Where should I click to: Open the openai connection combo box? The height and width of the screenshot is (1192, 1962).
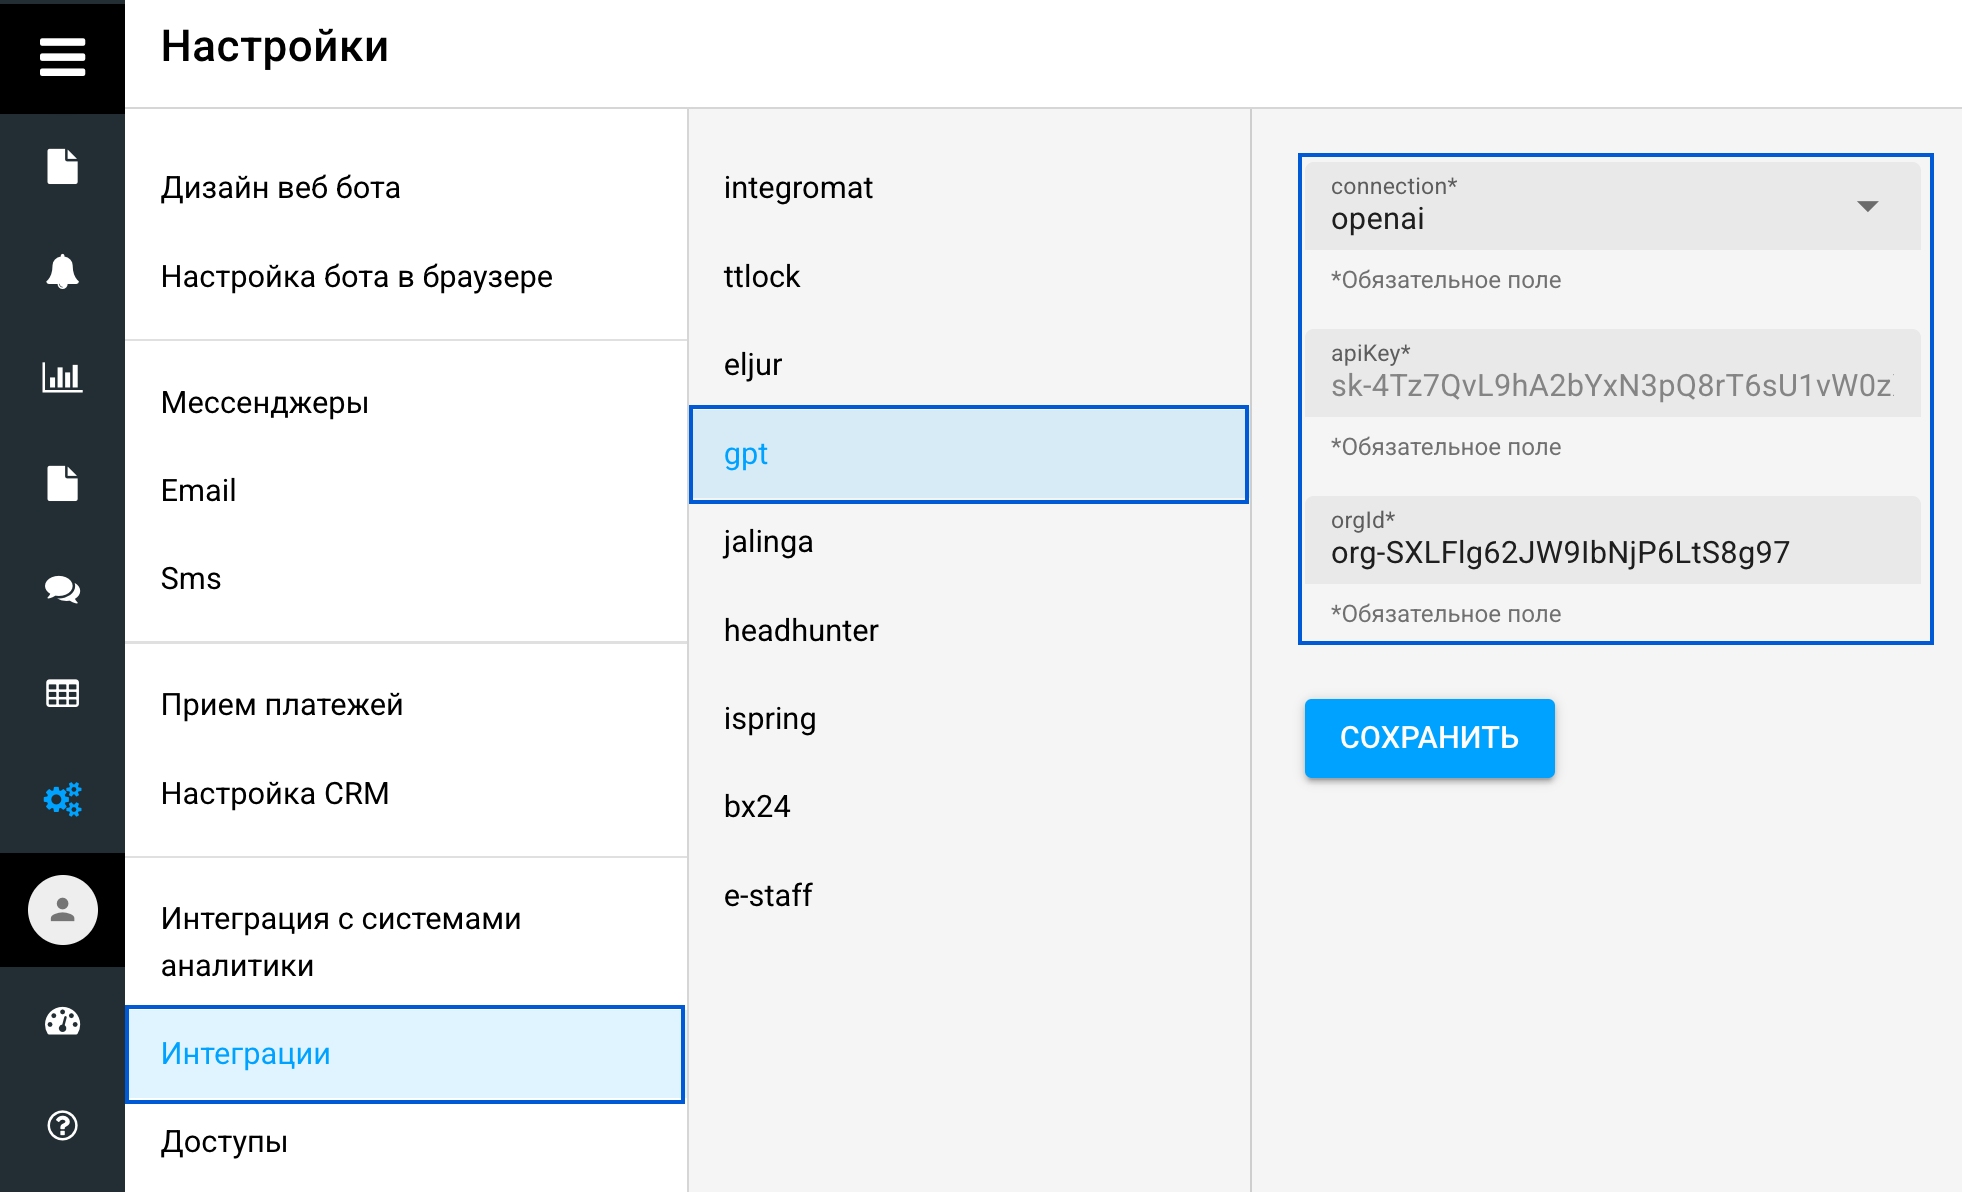[x=1590, y=207]
